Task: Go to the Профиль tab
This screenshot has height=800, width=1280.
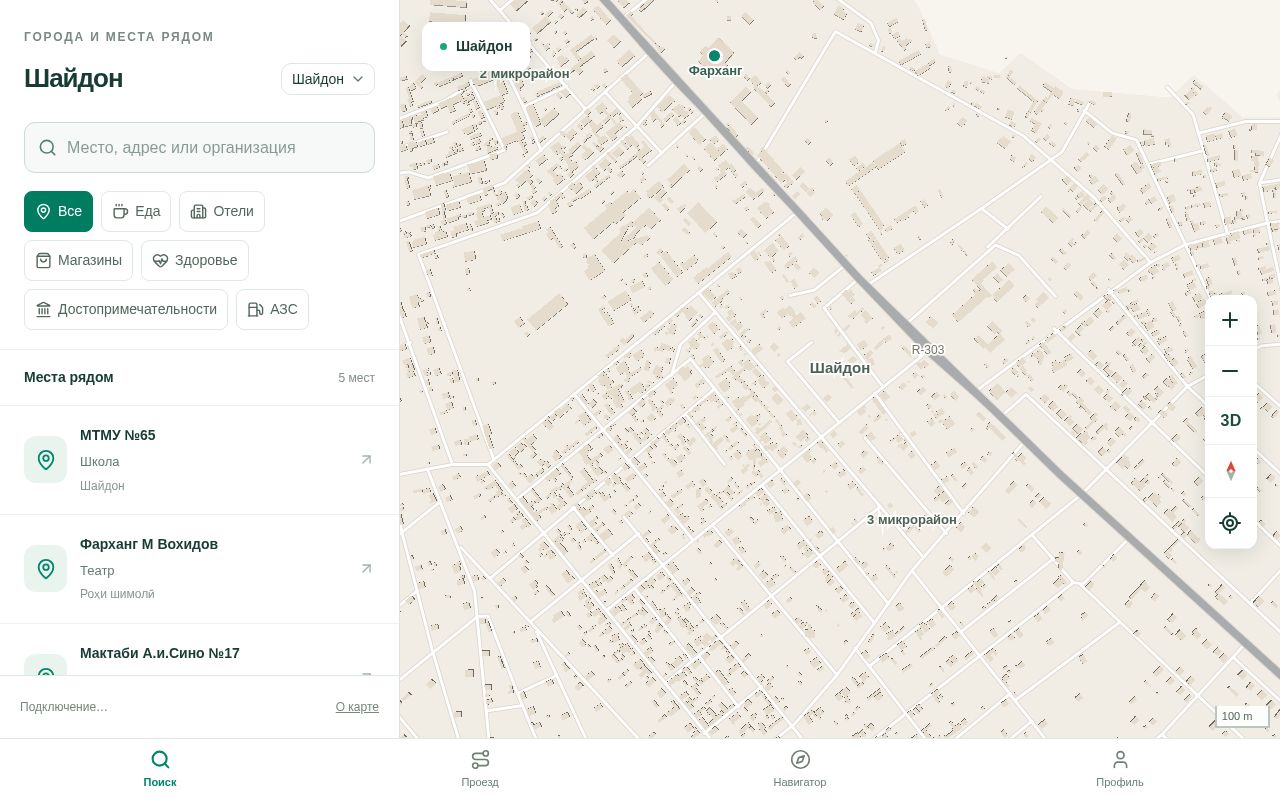Action: point(1120,768)
